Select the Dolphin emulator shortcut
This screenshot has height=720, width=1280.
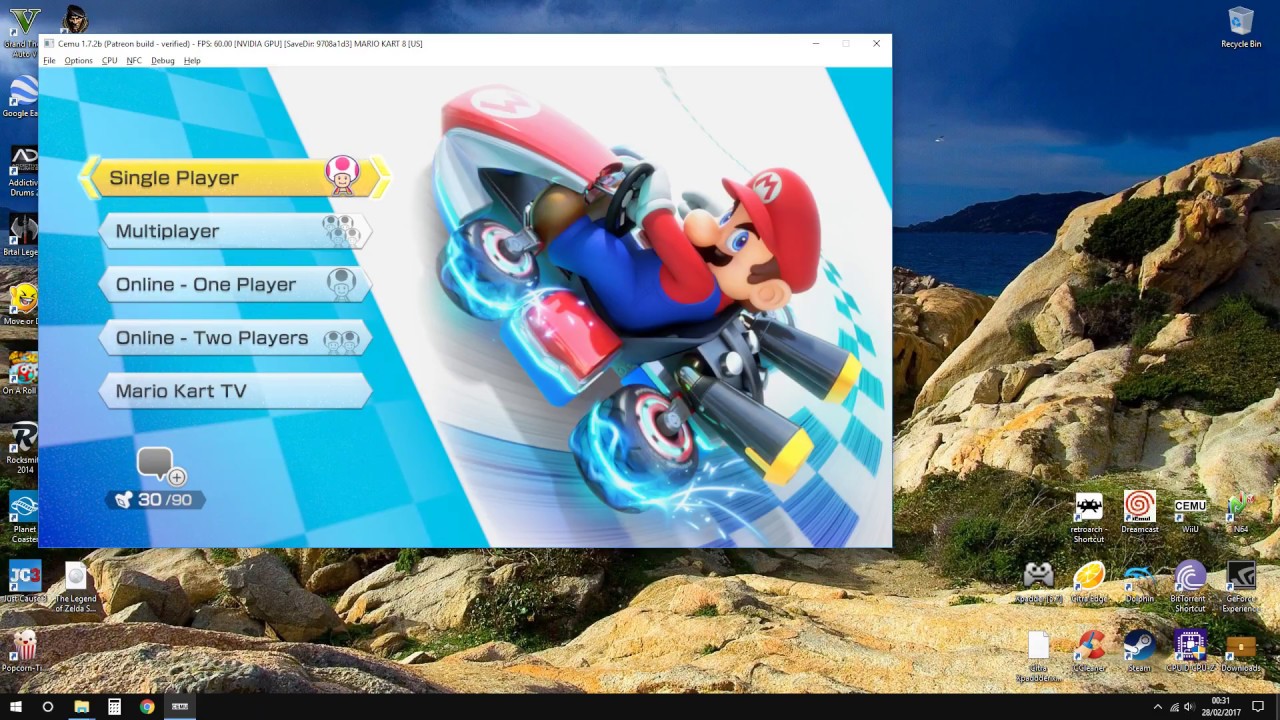click(1139, 581)
